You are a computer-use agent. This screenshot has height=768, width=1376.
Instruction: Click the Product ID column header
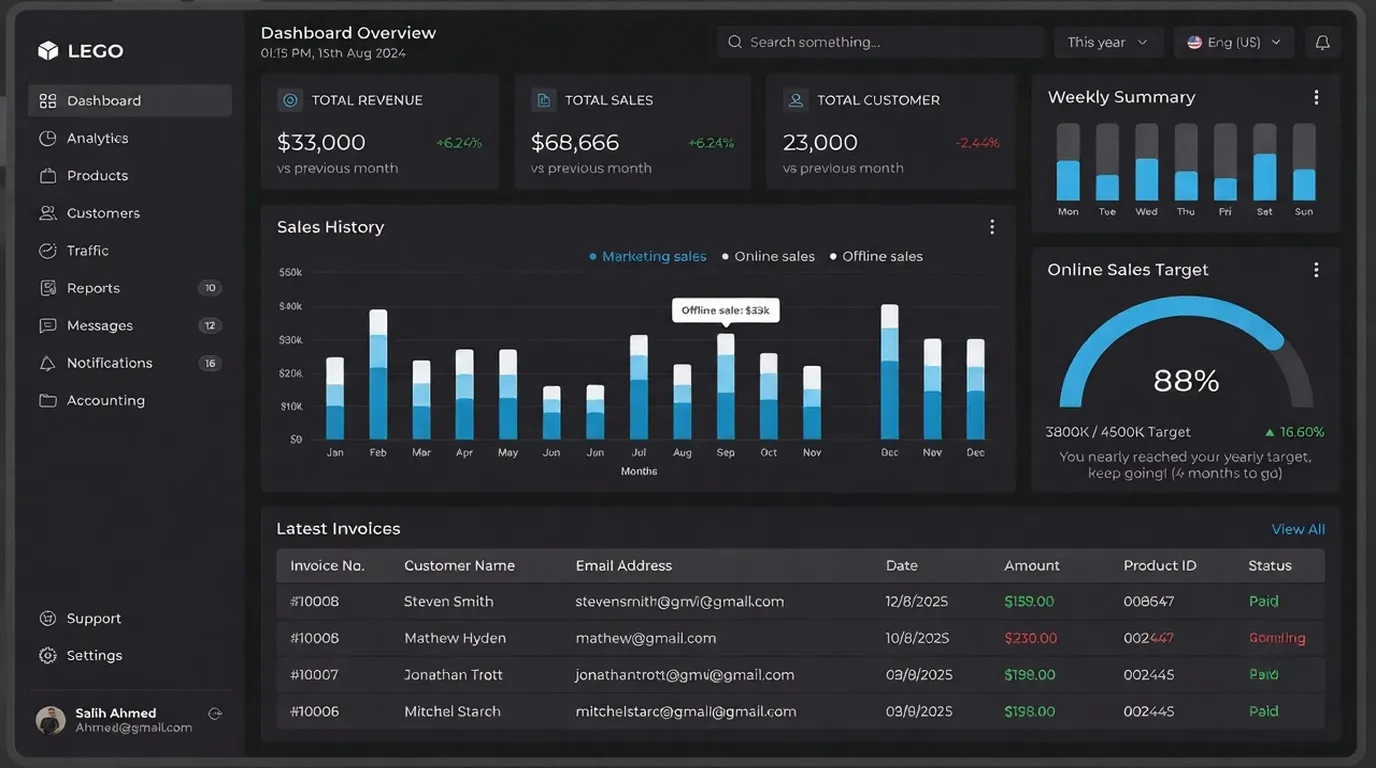click(1160, 566)
